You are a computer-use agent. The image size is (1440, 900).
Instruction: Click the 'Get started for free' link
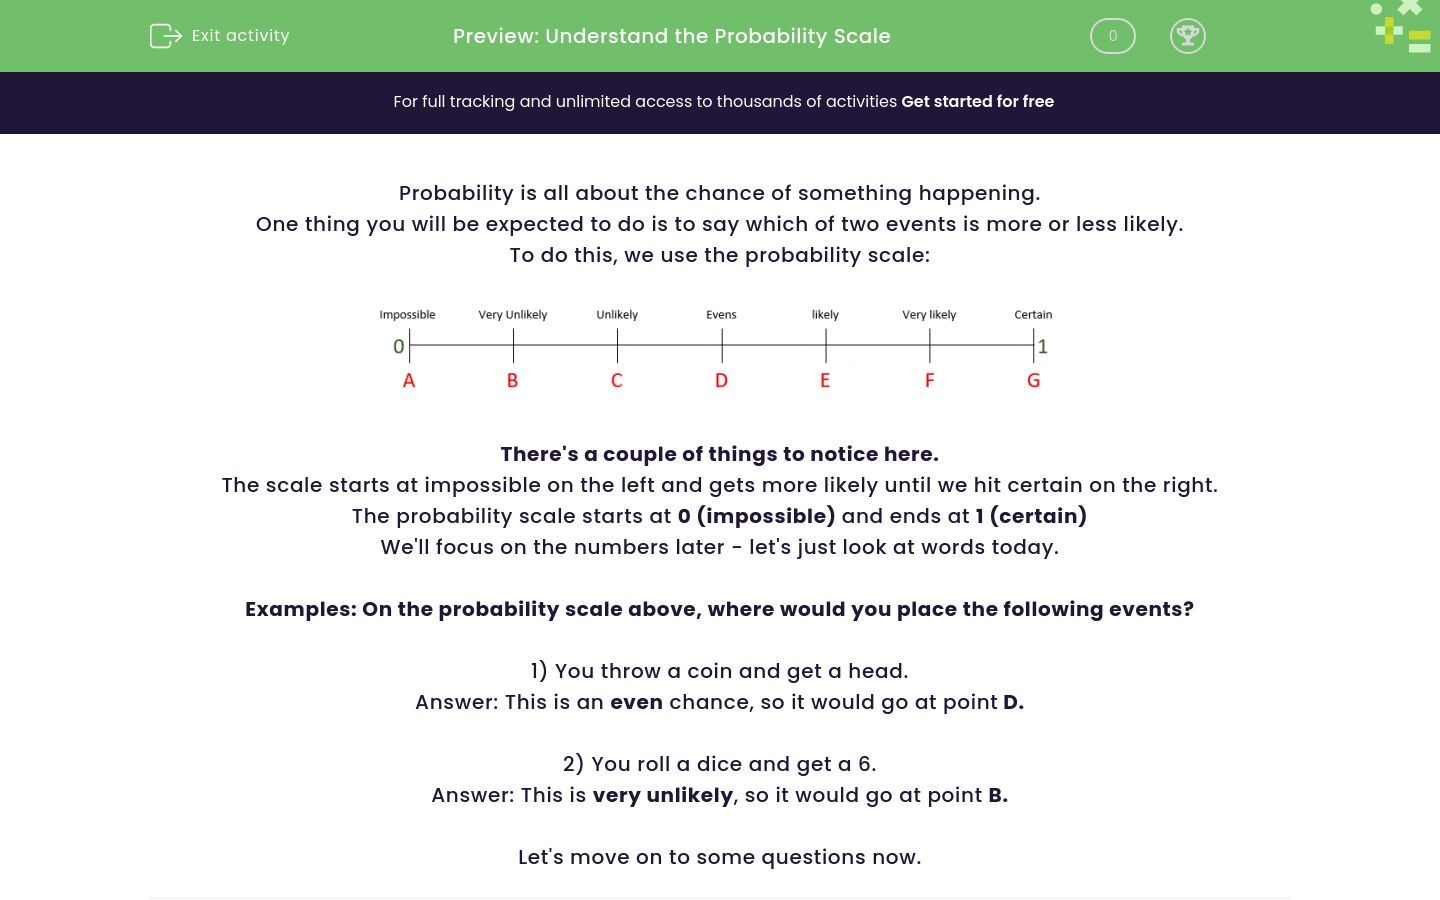point(977,101)
